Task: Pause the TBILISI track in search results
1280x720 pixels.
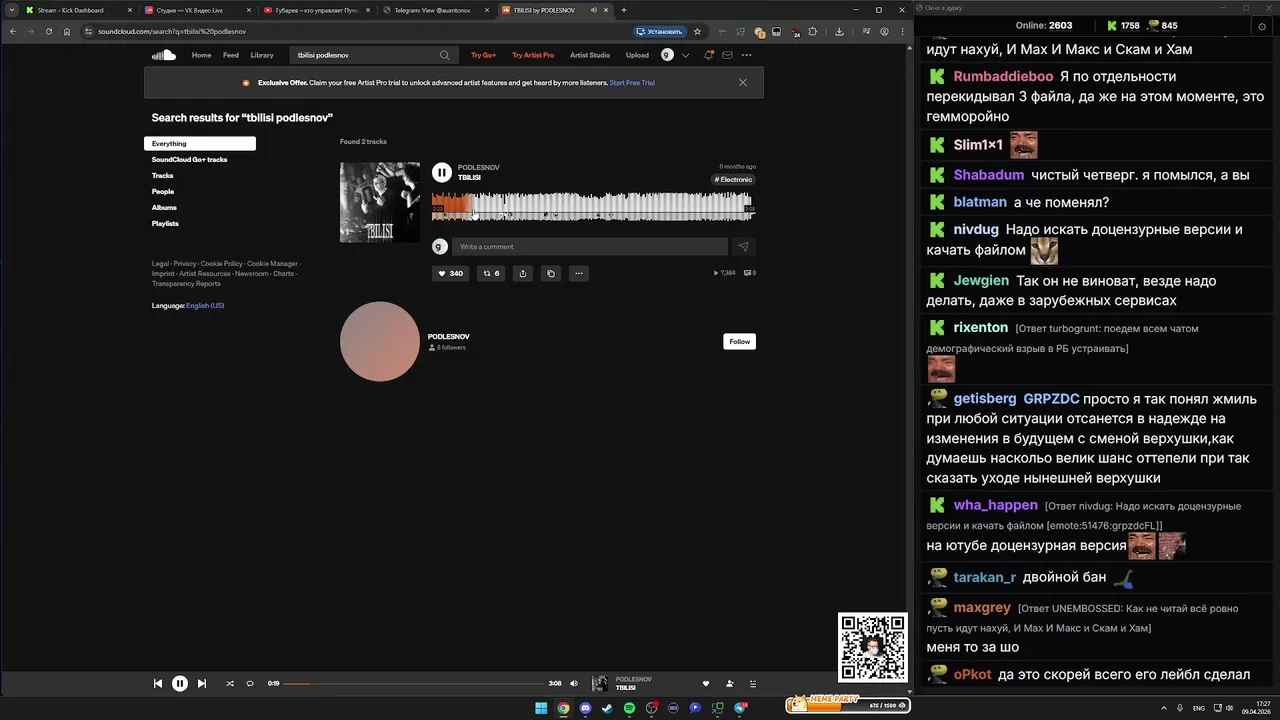Action: (442, 172)
